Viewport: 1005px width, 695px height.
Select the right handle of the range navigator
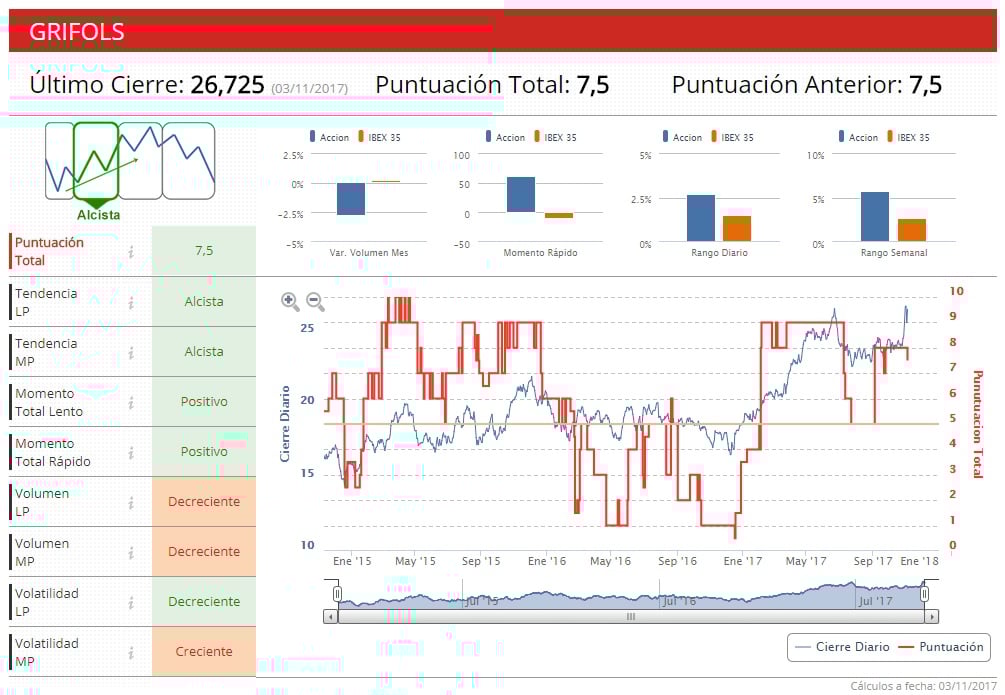tap(924, 594)
